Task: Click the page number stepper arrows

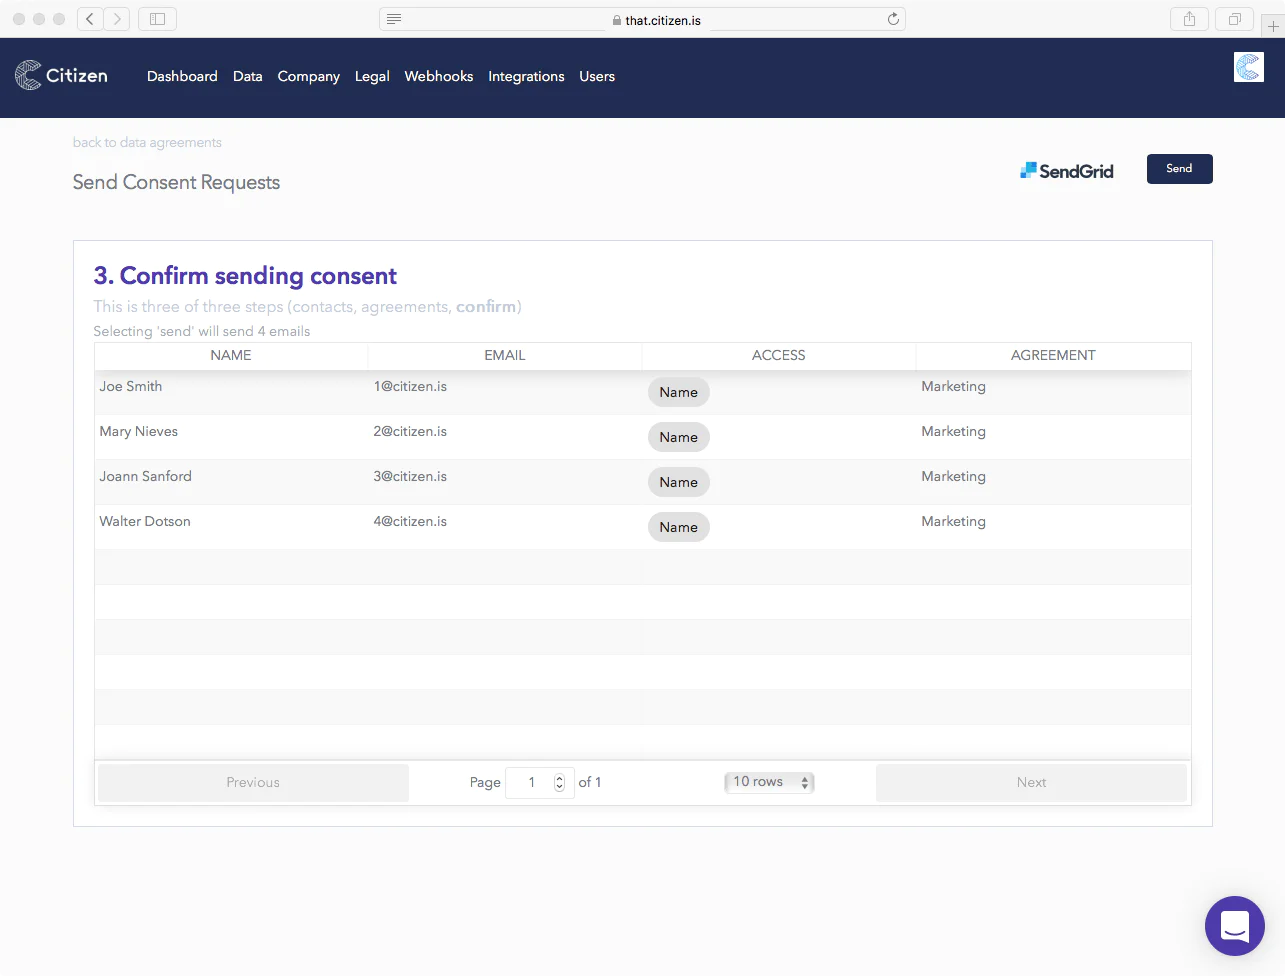Action: [x=559, y=783]
